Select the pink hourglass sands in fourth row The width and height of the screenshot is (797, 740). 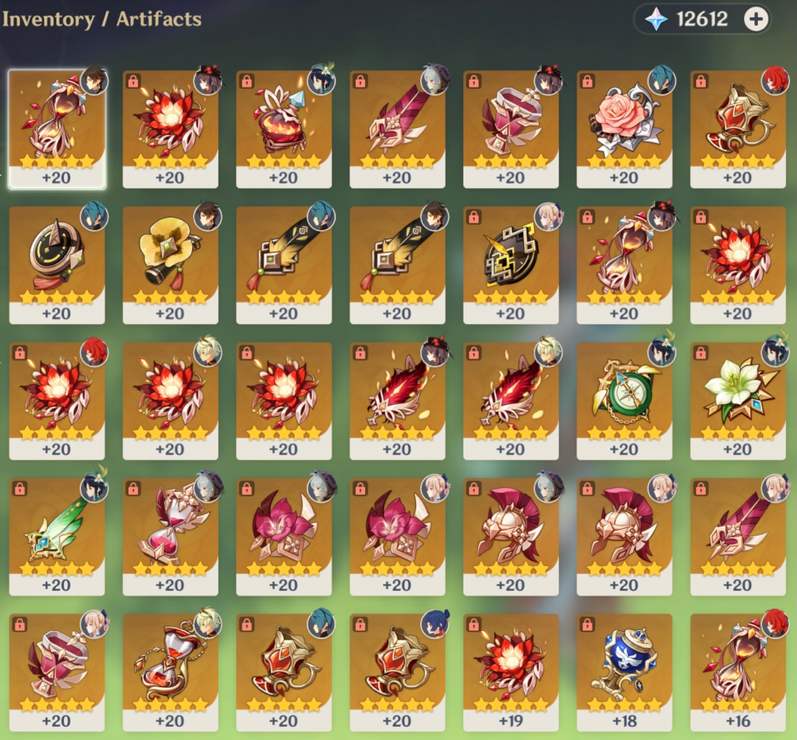pyautogui.click(x=170, y=536)
